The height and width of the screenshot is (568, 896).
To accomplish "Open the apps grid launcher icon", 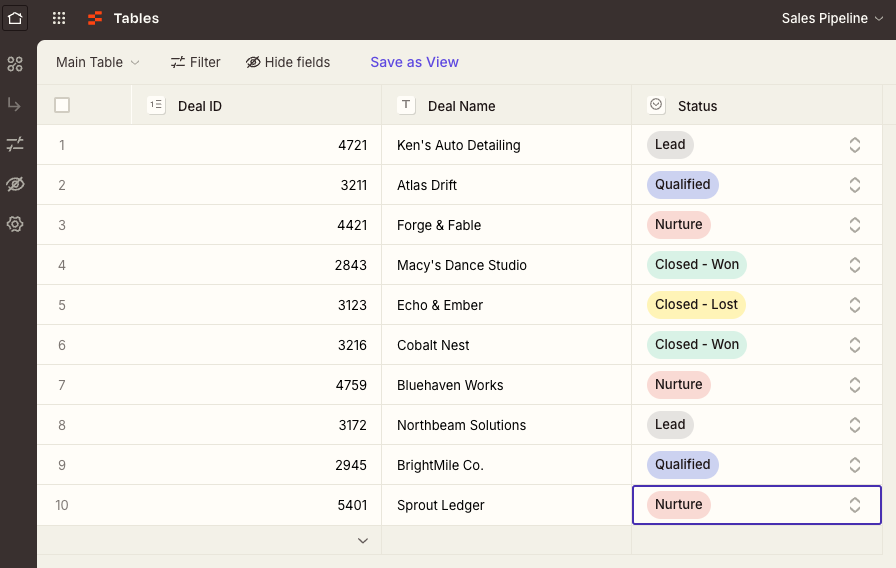I will [x=59, y=18].
